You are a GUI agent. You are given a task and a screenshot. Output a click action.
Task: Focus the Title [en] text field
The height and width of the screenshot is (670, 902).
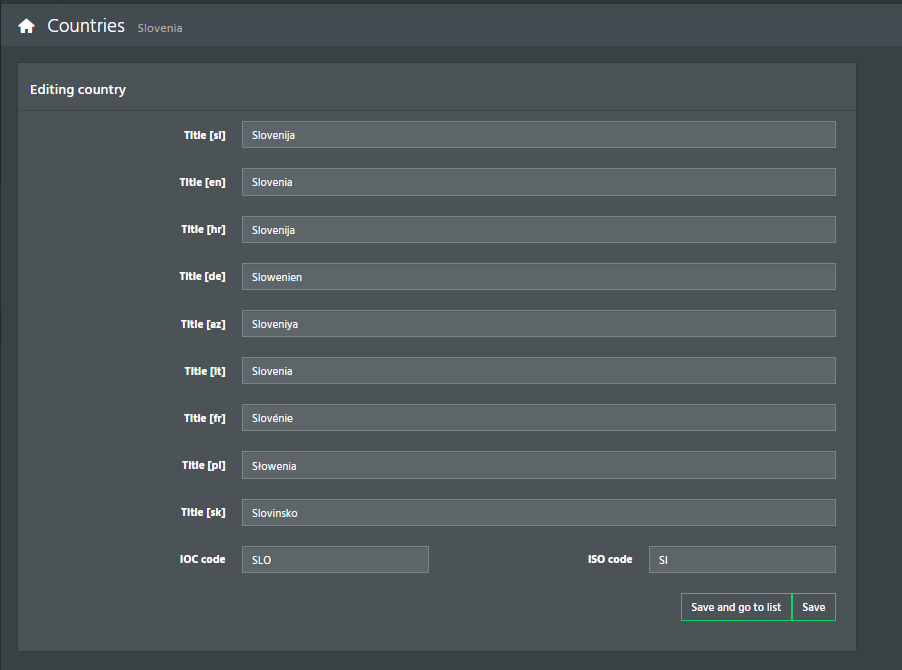click(x=538, y=182)
